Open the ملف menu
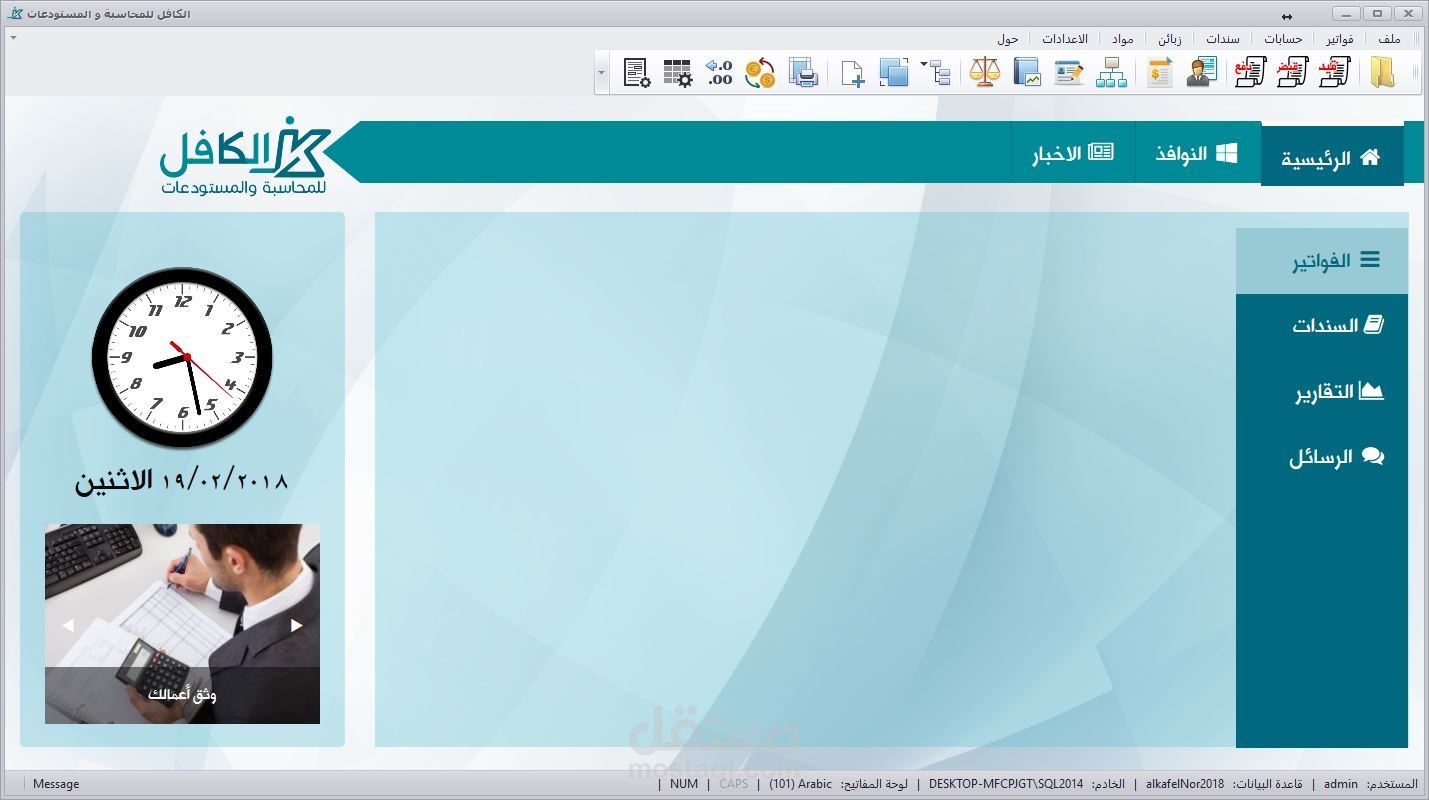This screenshot has height=800, width=1429. tap(1389, 39)
